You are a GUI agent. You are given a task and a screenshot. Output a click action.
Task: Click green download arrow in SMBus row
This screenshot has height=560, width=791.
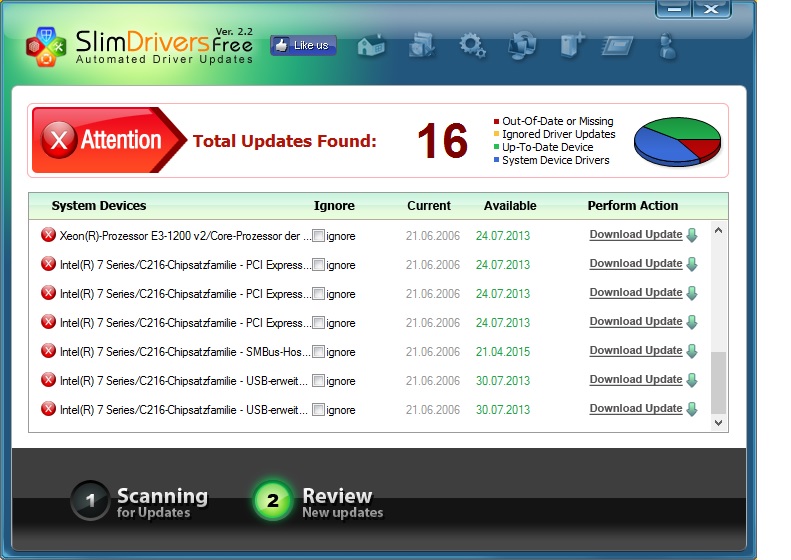tap(693, 351)
